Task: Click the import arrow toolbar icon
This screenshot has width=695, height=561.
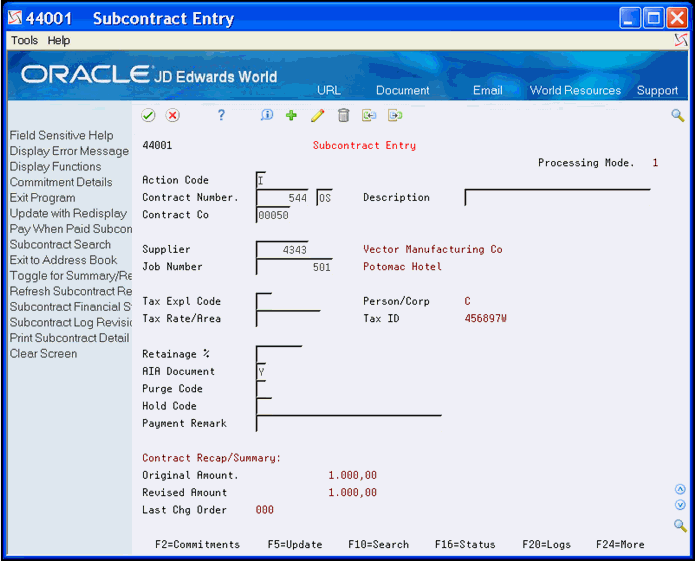Action: tap(369, 115)
